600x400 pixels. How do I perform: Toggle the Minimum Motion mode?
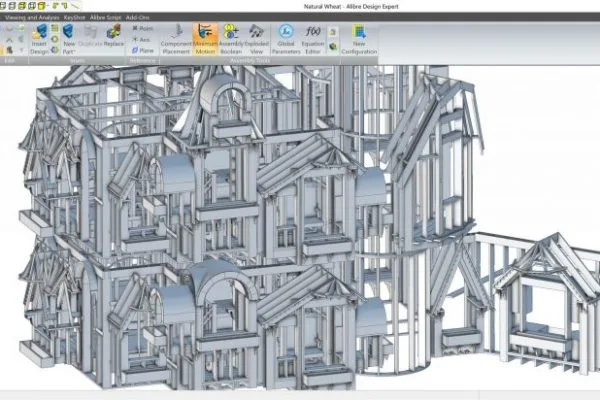pyautogui.click(x=205, y=39)
